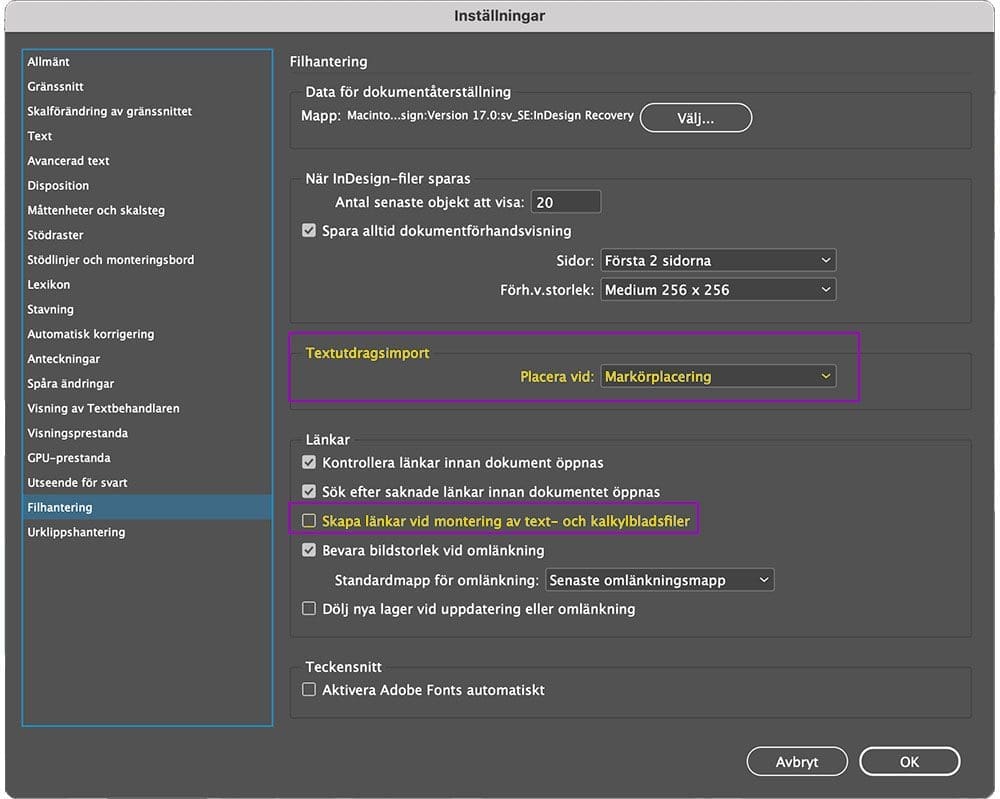
Task: Click the Välj... button for recovery folder
Action: click(696, 118)
